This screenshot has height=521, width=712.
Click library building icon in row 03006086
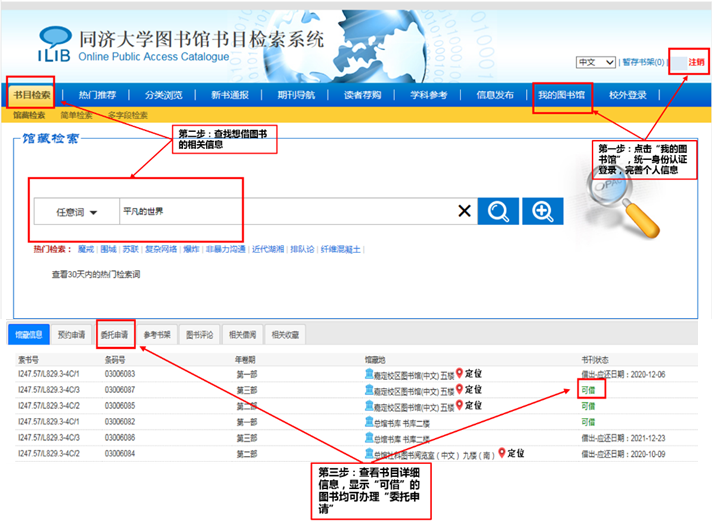369,437
